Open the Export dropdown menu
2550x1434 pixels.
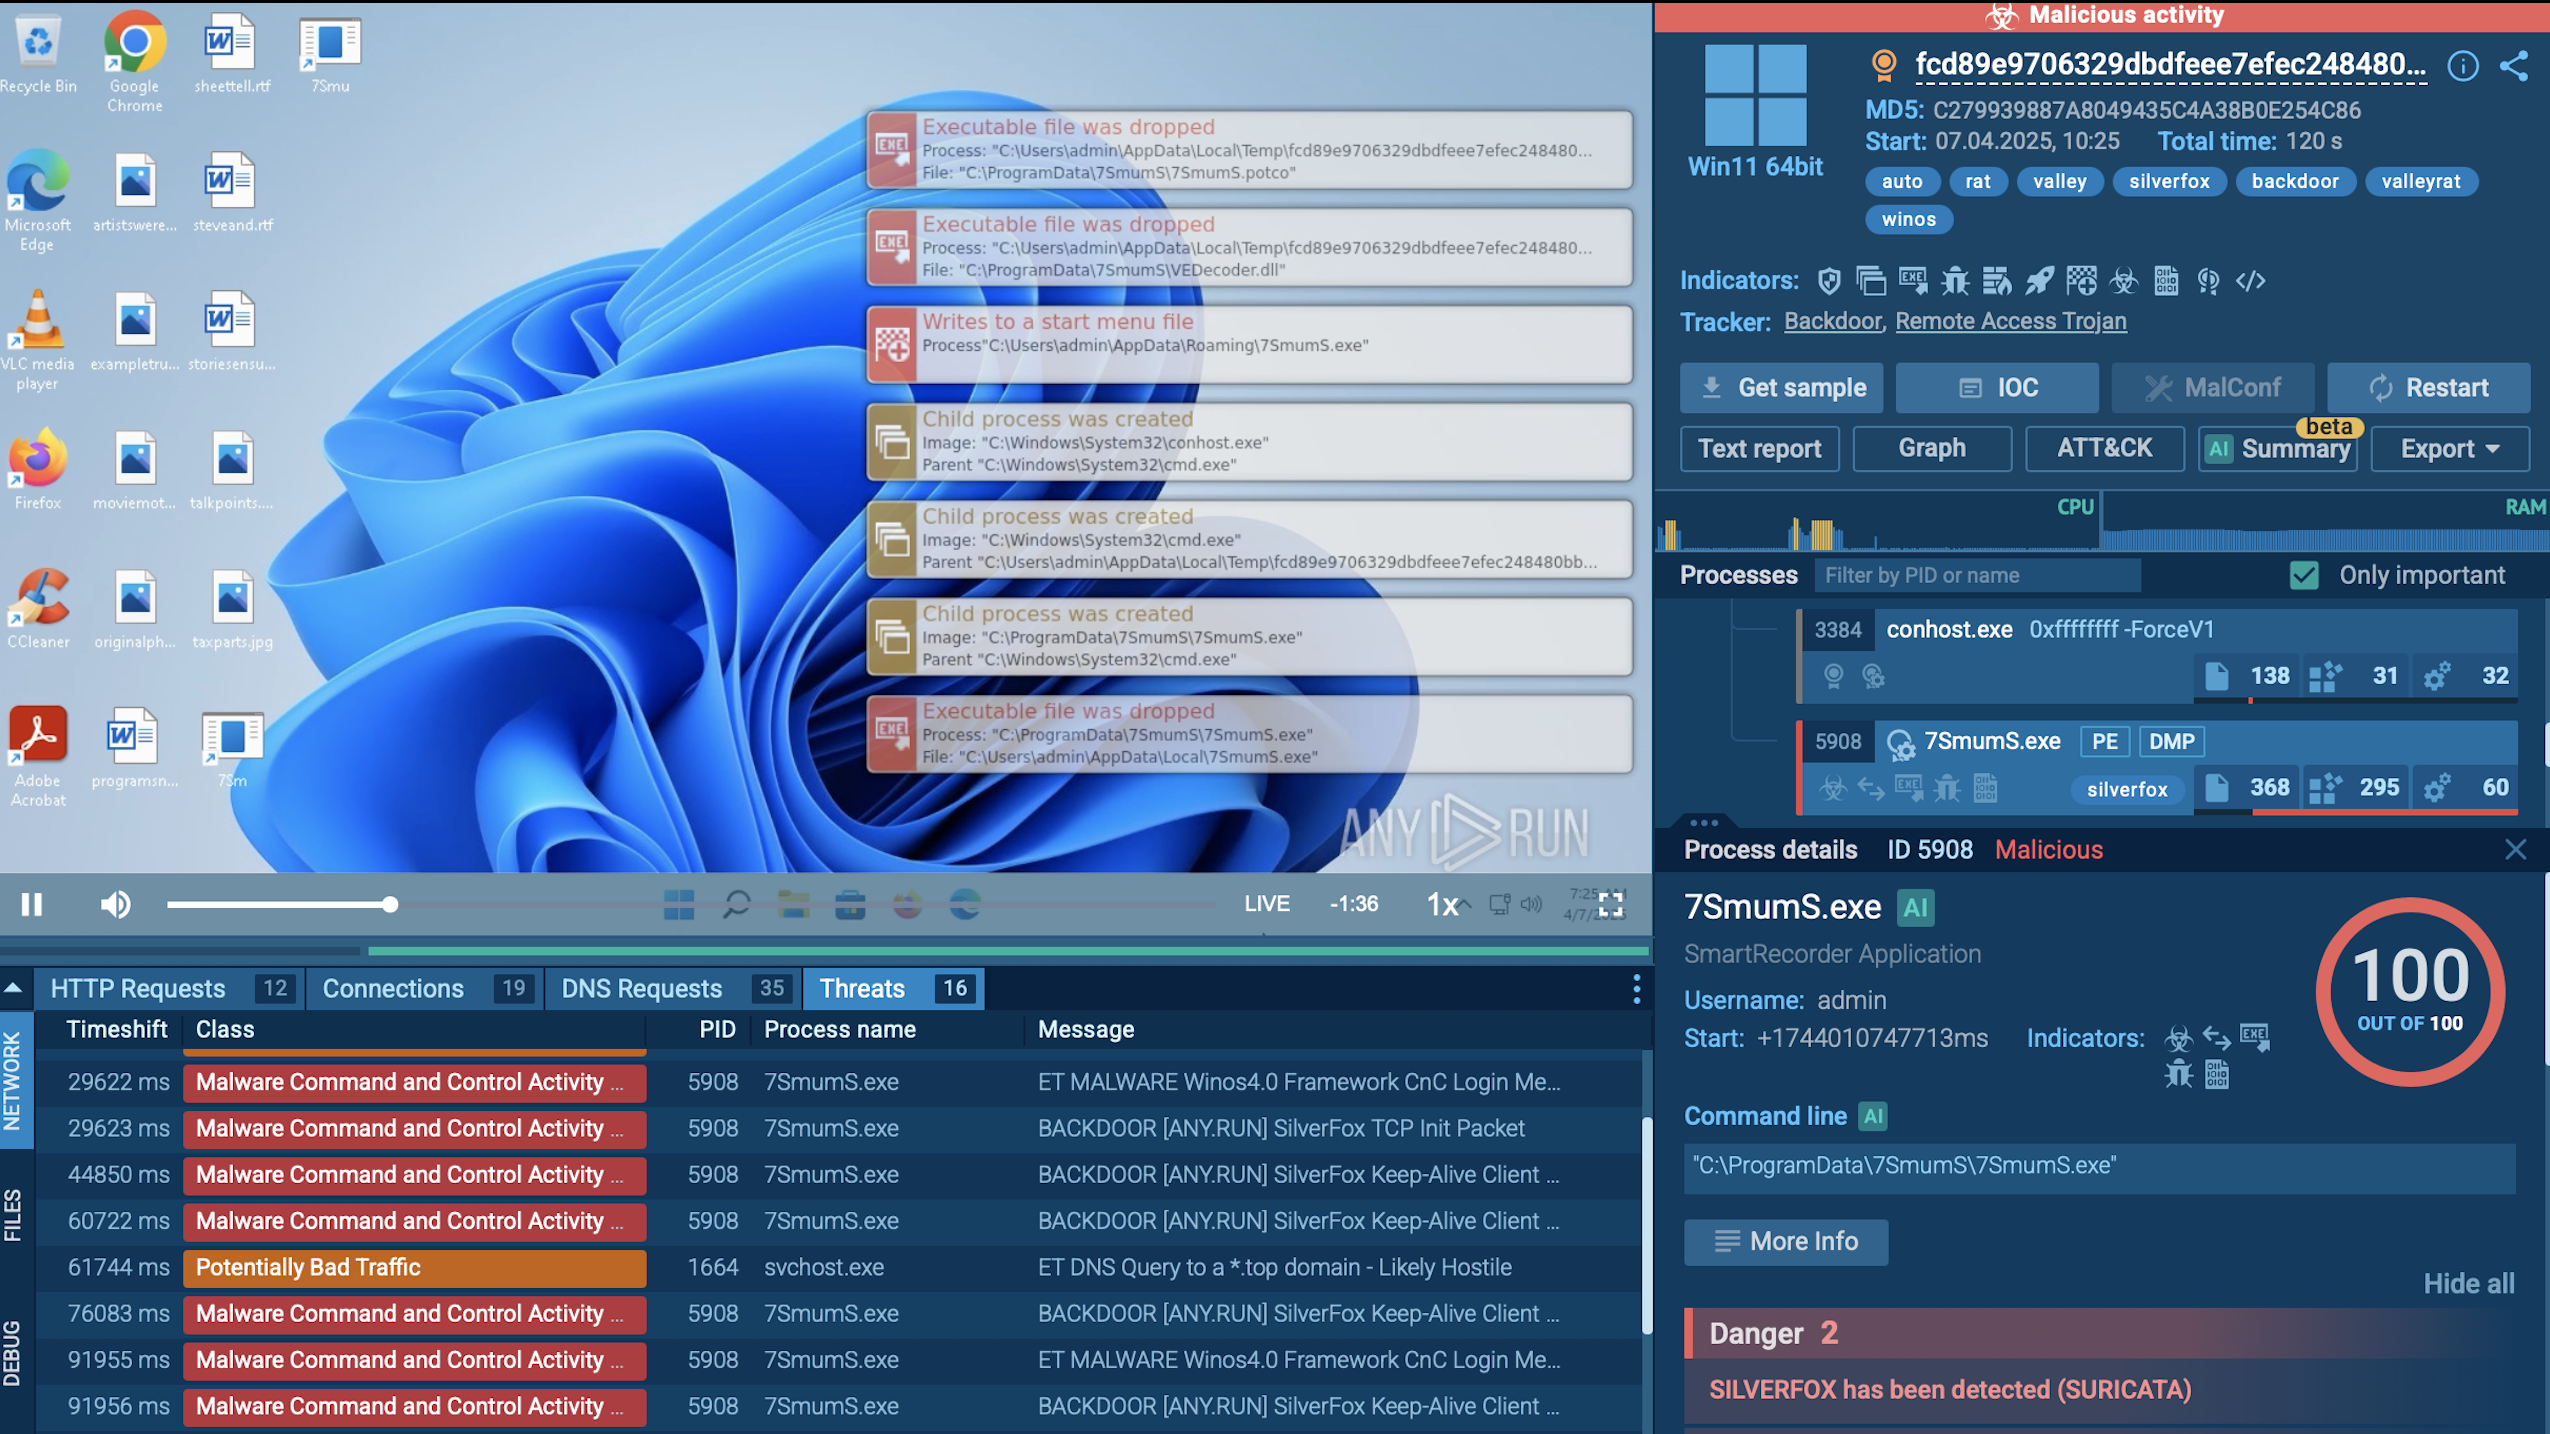tap(2449, 449)
